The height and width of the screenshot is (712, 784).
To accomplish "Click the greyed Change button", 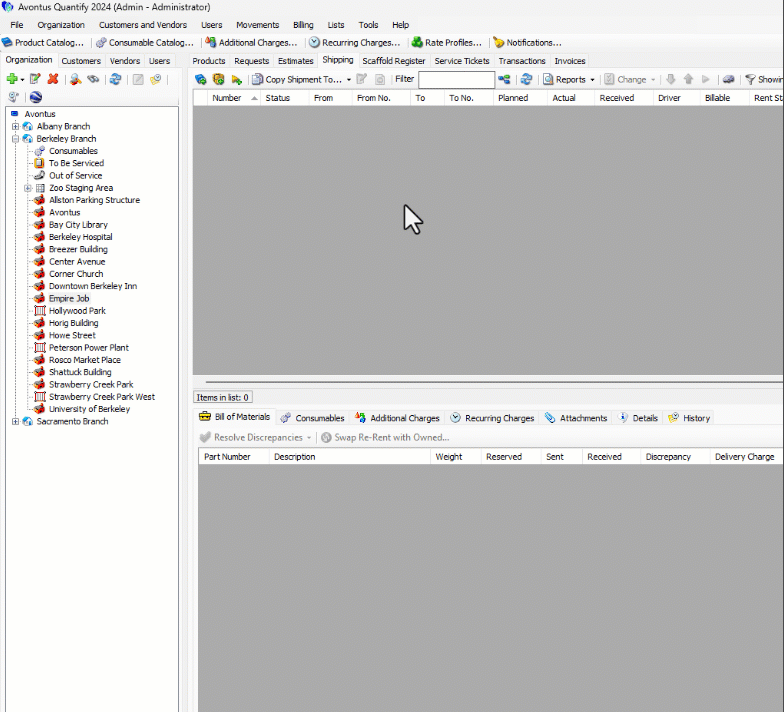I will coord(630,79).
